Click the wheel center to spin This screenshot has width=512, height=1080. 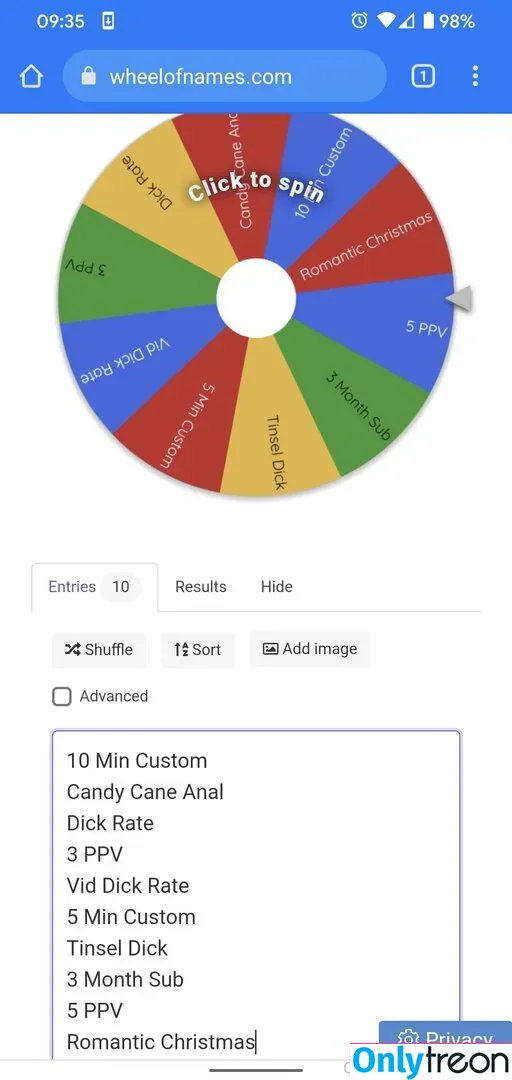pyautogui.click(x=256, y=298)
